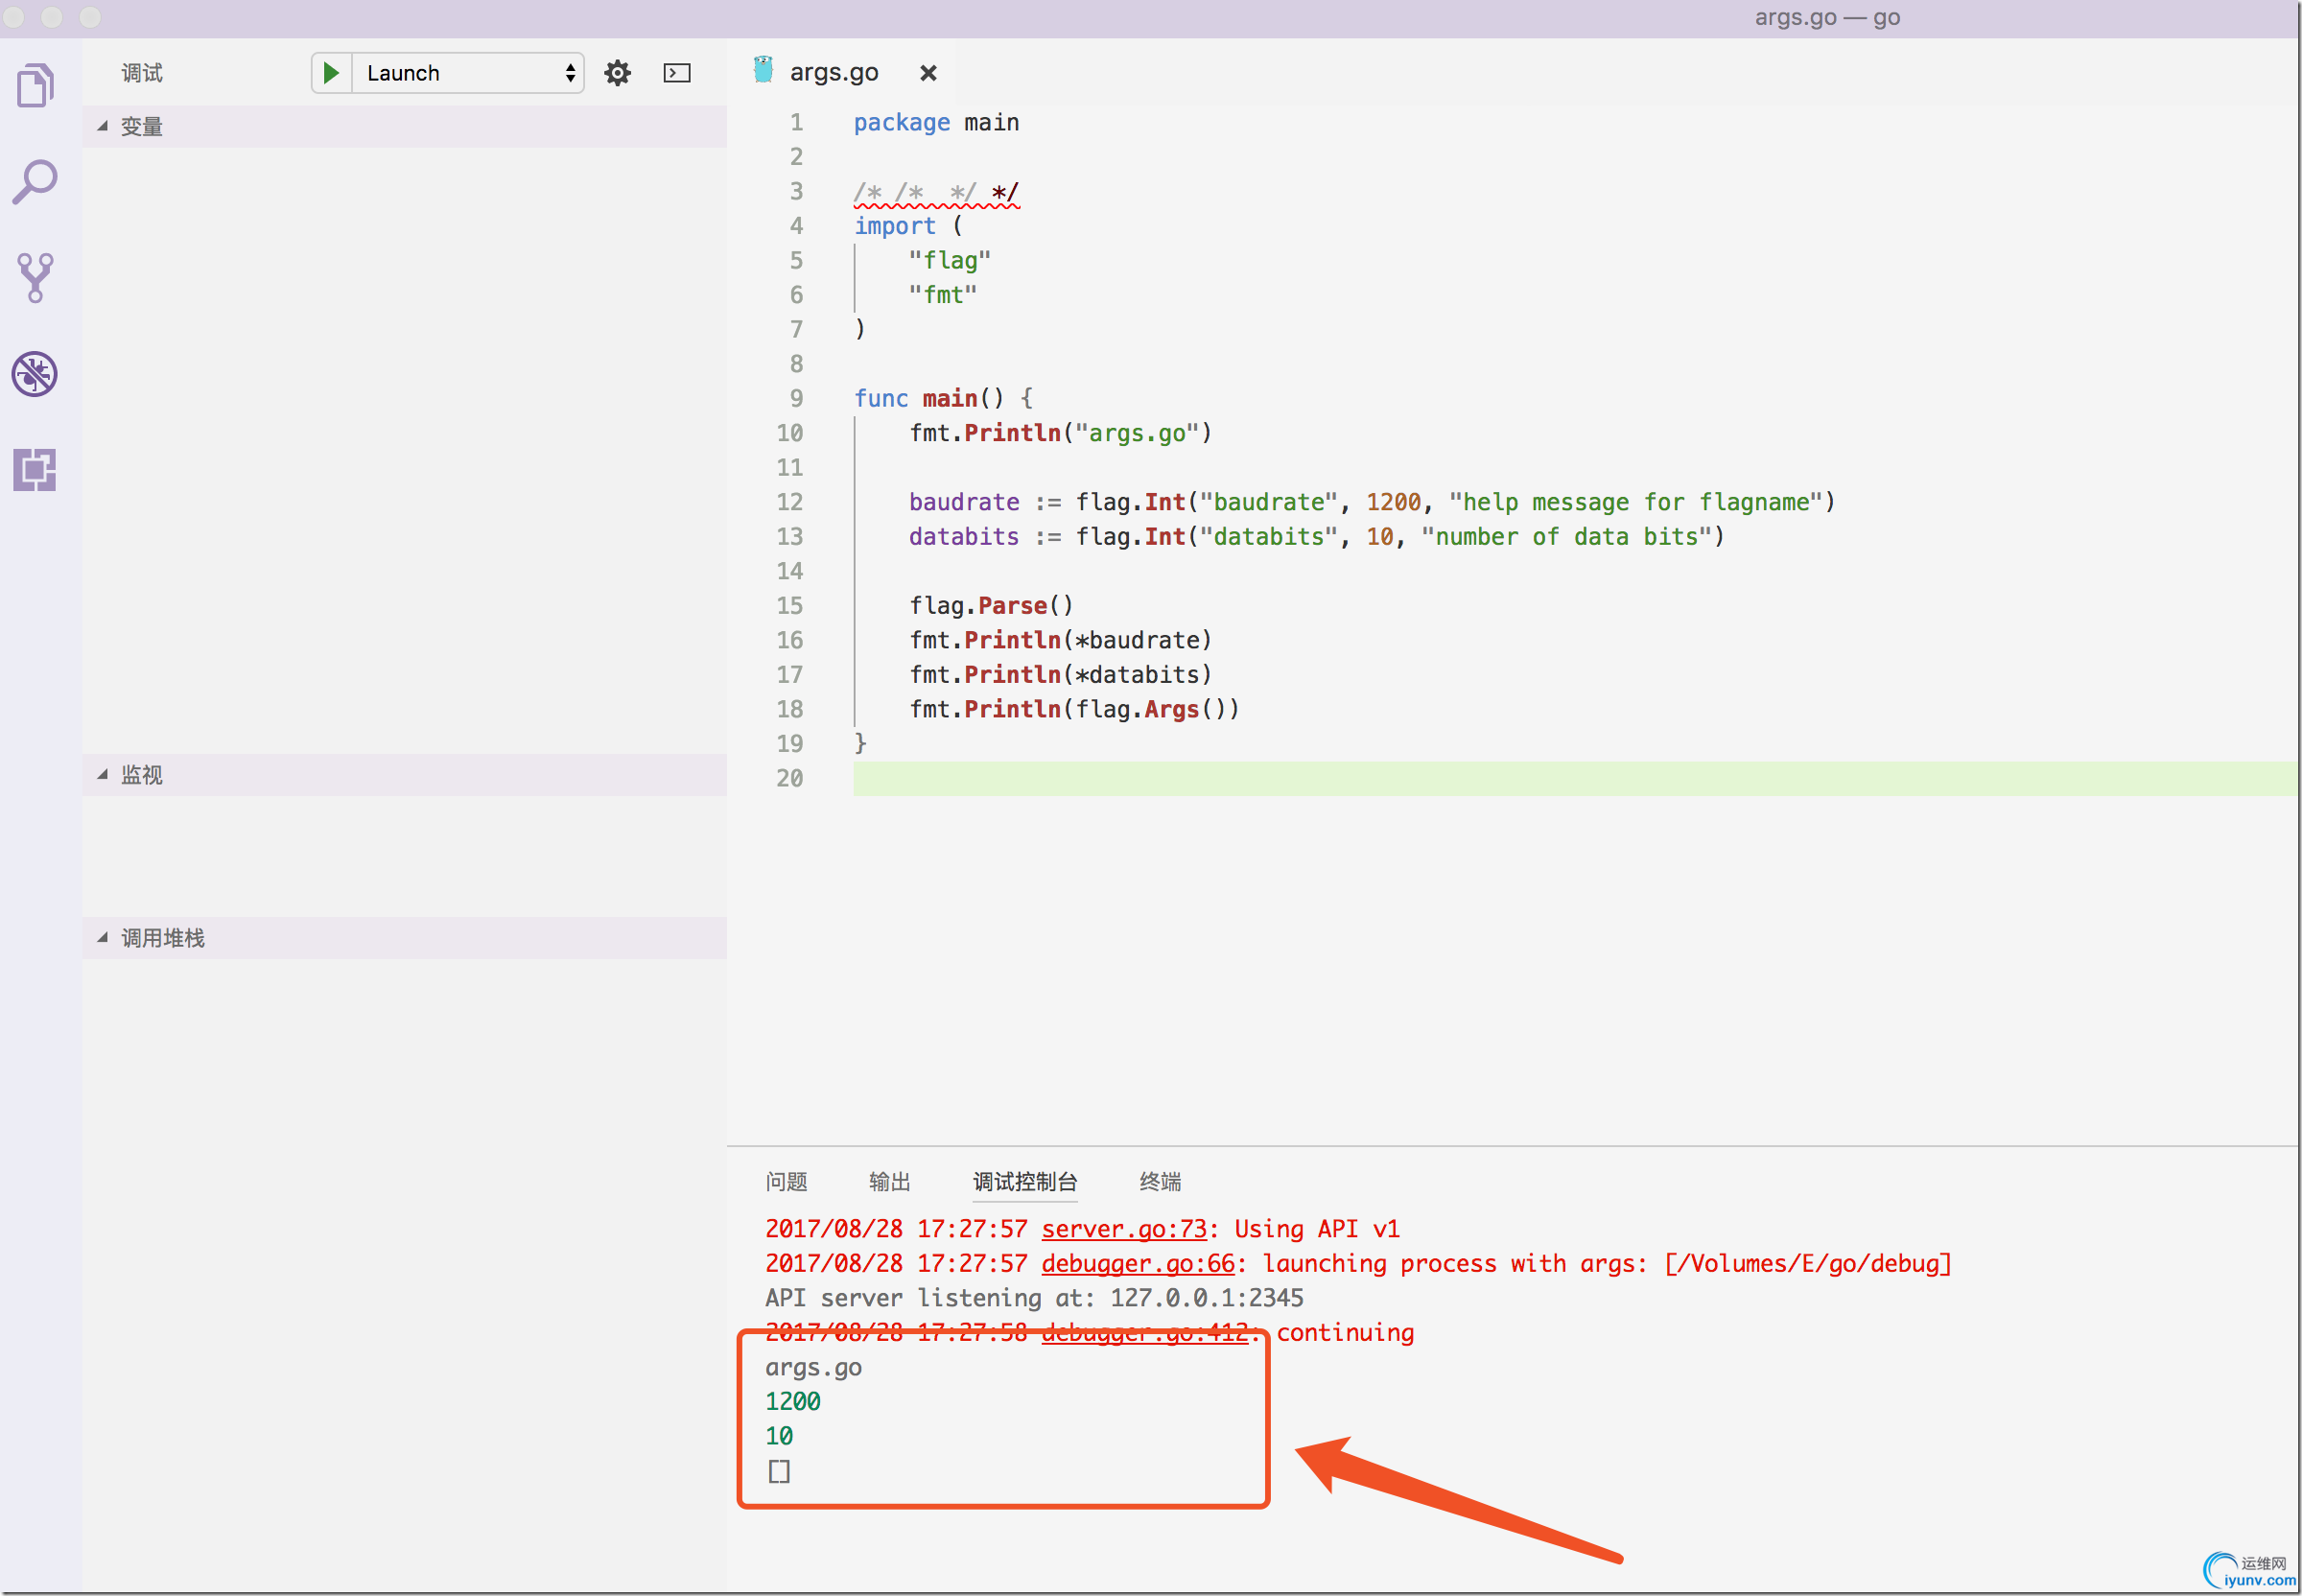Select the 调试控制台 panel tab
Screen dimensions: 2302x1596
[x=1025, y=1182]
